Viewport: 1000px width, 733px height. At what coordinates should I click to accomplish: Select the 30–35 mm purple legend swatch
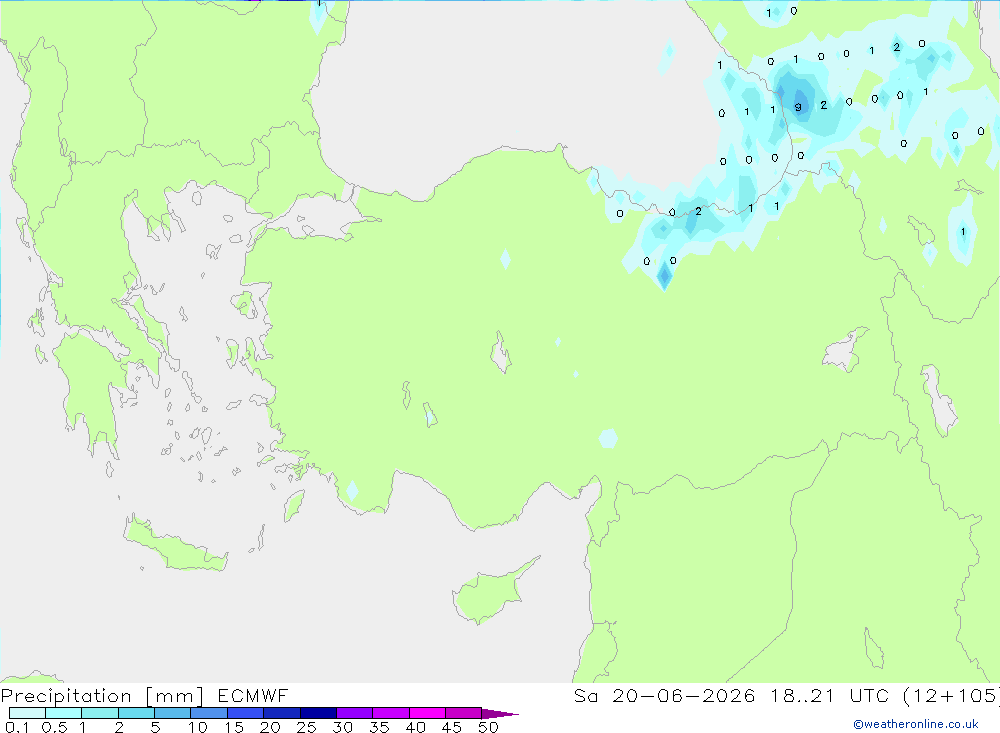(355, 713)
